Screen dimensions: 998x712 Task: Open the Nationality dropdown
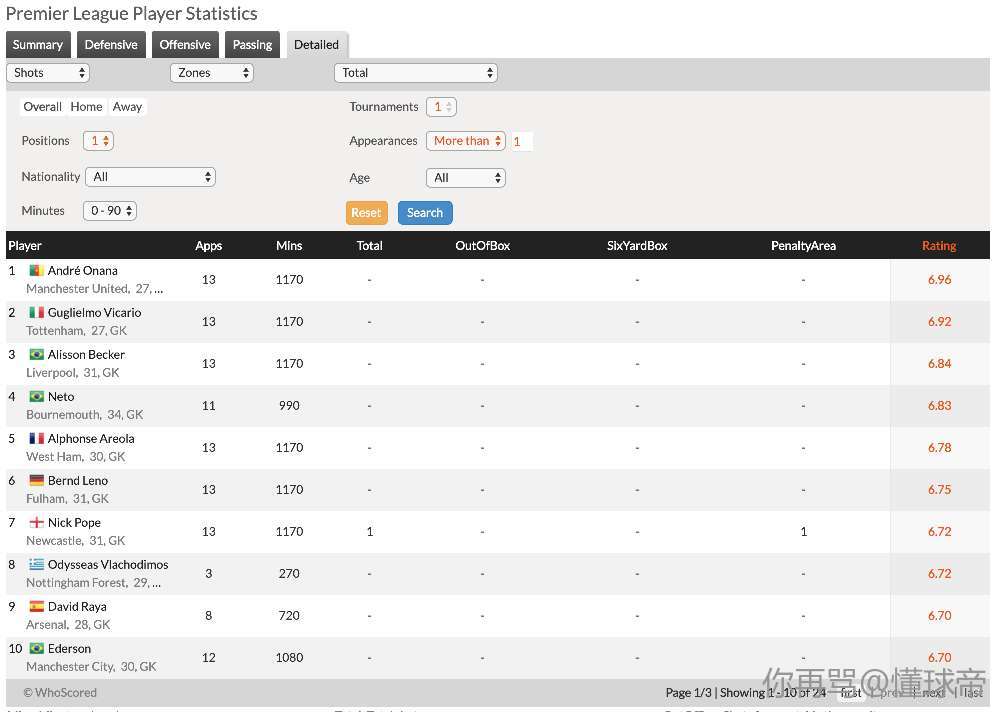click(151, 177)
